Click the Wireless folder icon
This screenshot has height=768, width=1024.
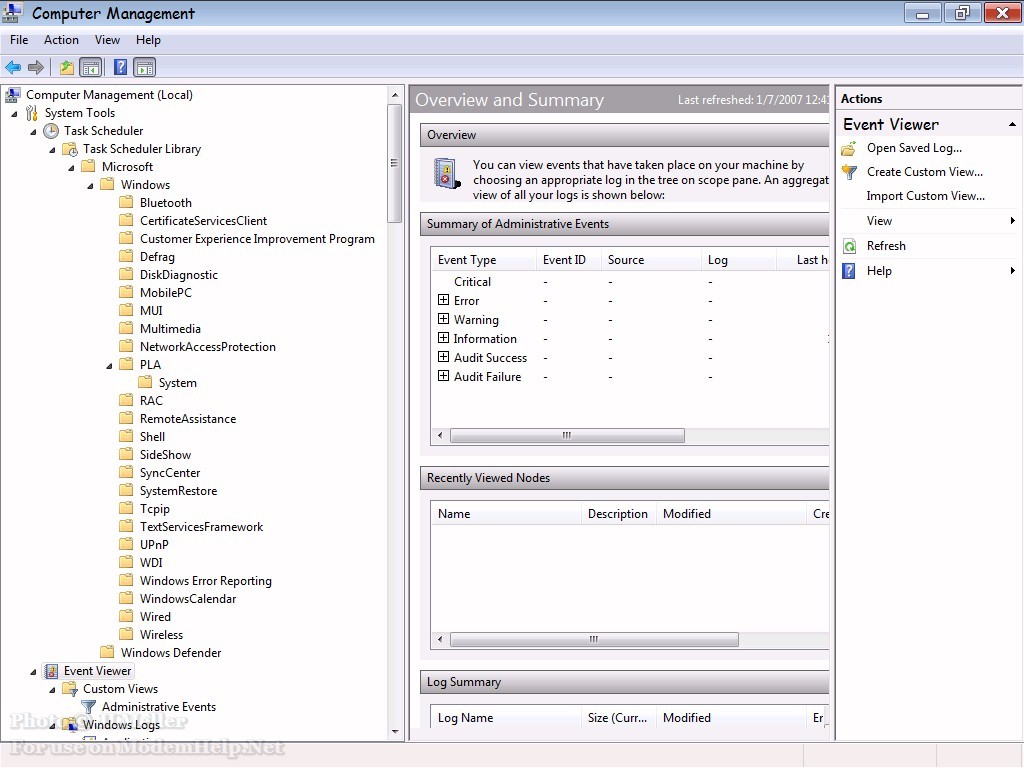point(127,634)
